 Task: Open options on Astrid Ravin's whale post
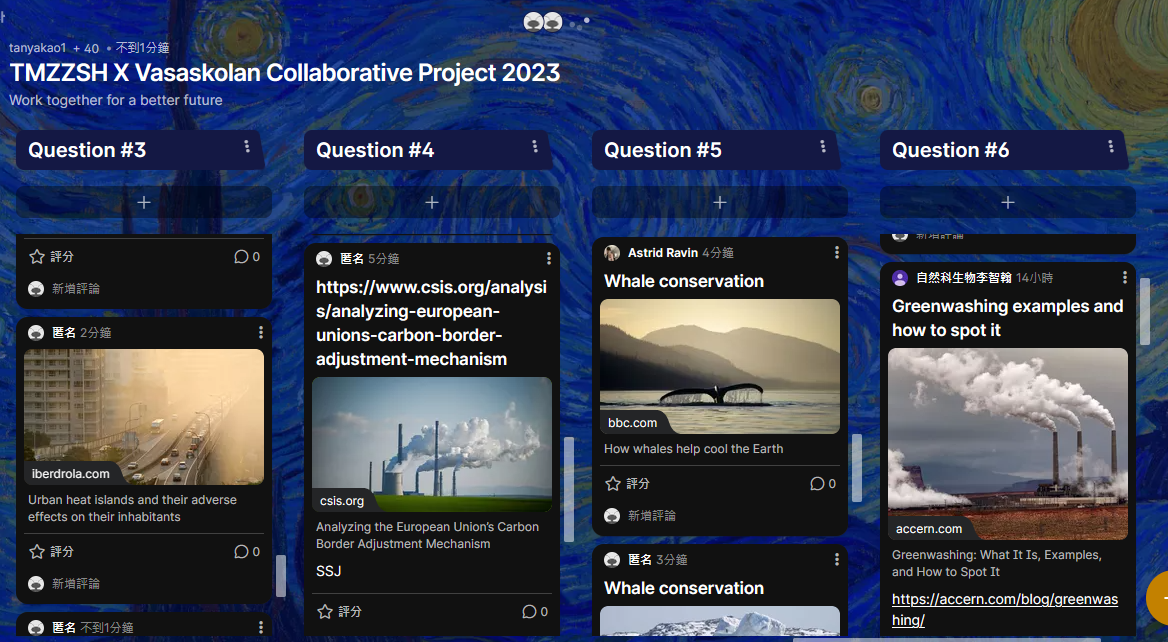pyautogui.click(x=837, y=253)
